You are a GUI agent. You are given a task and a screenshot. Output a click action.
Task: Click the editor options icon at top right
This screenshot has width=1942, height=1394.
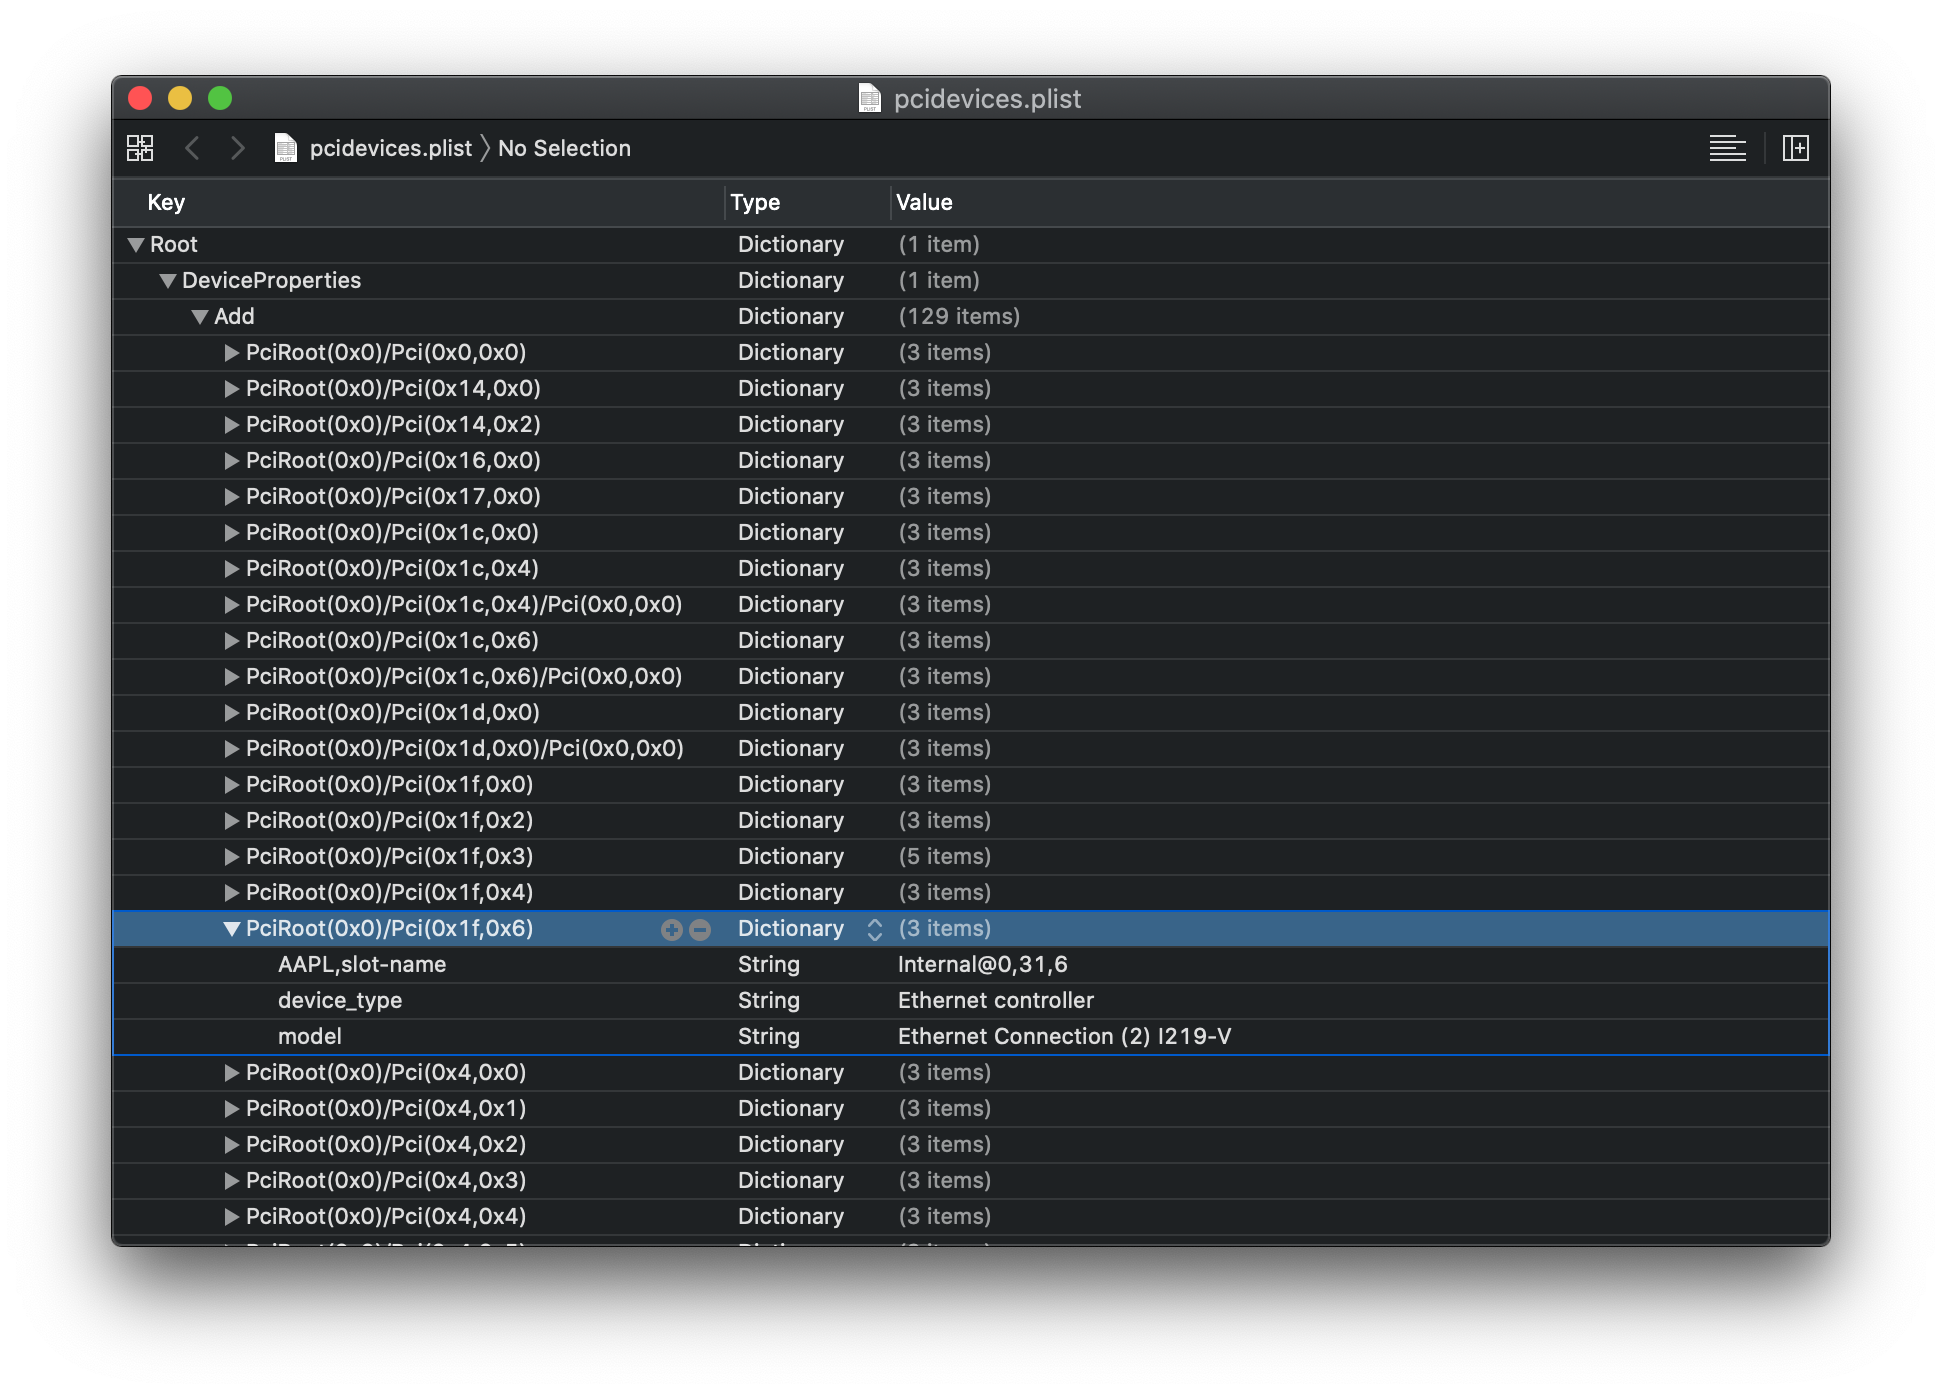[1728, 147]
